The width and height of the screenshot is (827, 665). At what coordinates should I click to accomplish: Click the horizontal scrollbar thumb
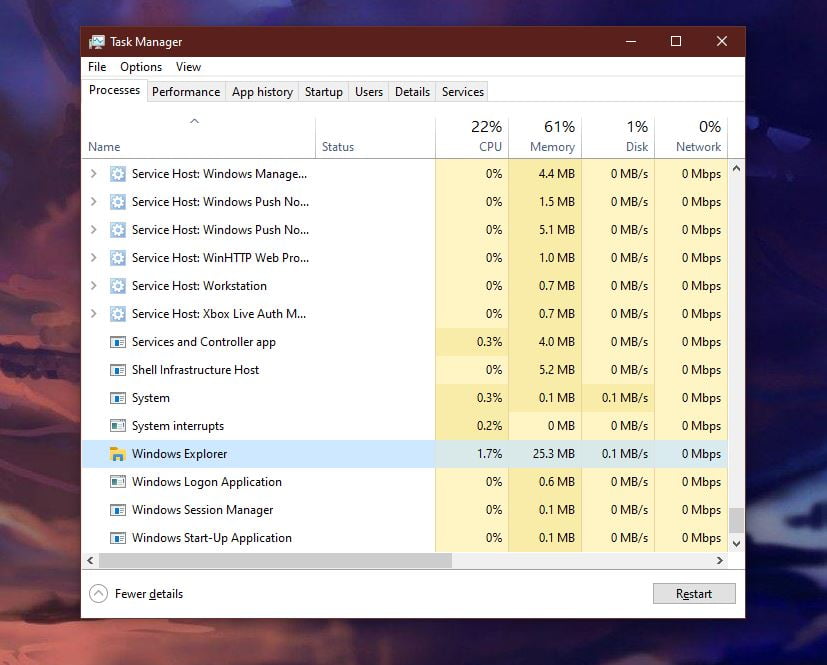tap(275, 561)
